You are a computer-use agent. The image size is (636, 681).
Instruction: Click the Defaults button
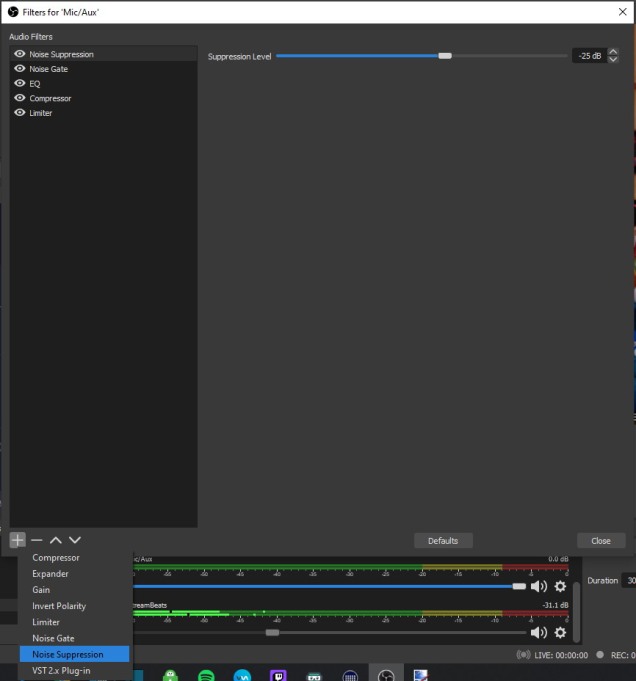pyautogui.click(x=443, y=541)
